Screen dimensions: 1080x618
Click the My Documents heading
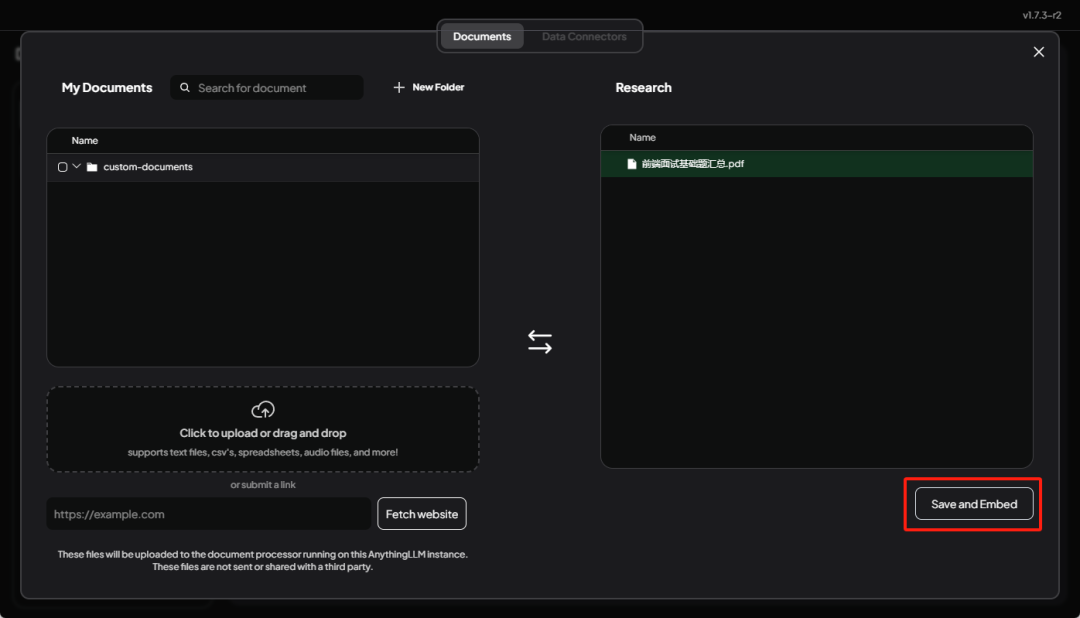[x=107, y=87]
